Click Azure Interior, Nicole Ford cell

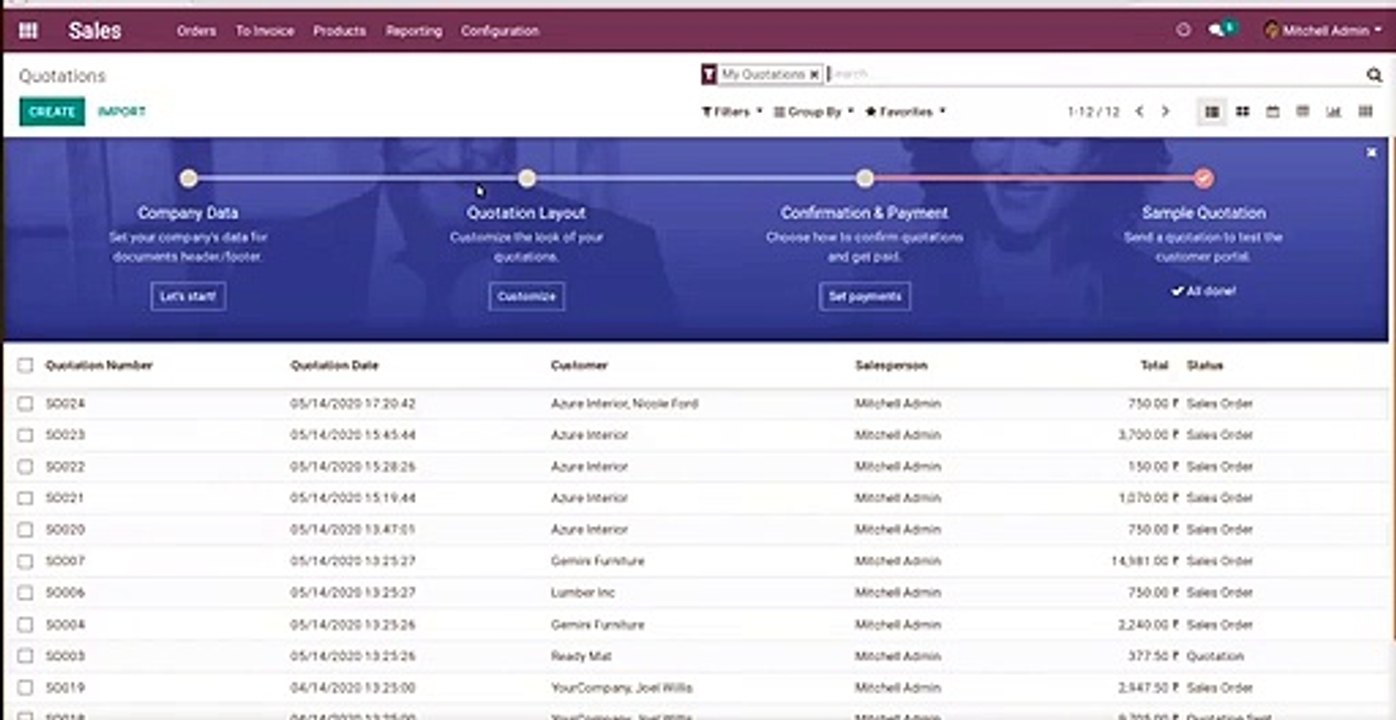pyautogui.click(x=624, y=404)
